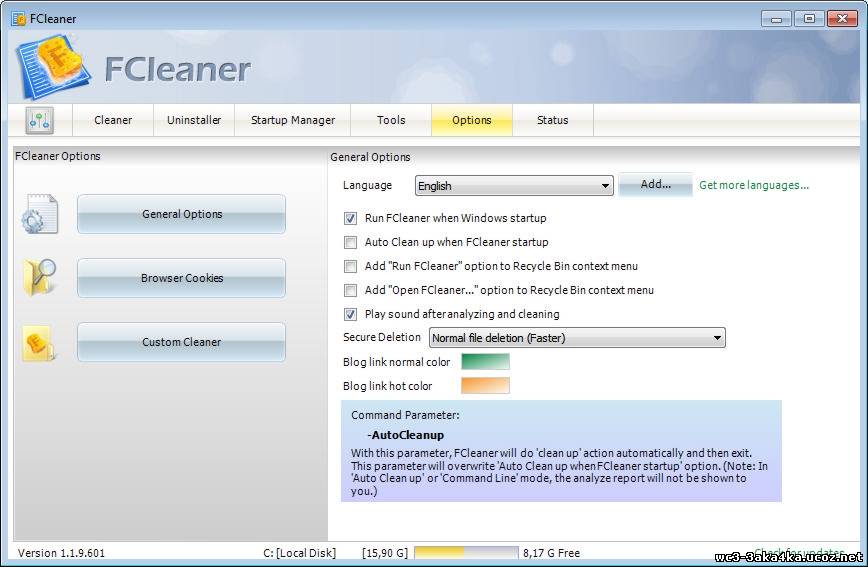Check Add "Run FCleaner" Recycle Bin option
The image size is (868, 567).
click(350, 266)
